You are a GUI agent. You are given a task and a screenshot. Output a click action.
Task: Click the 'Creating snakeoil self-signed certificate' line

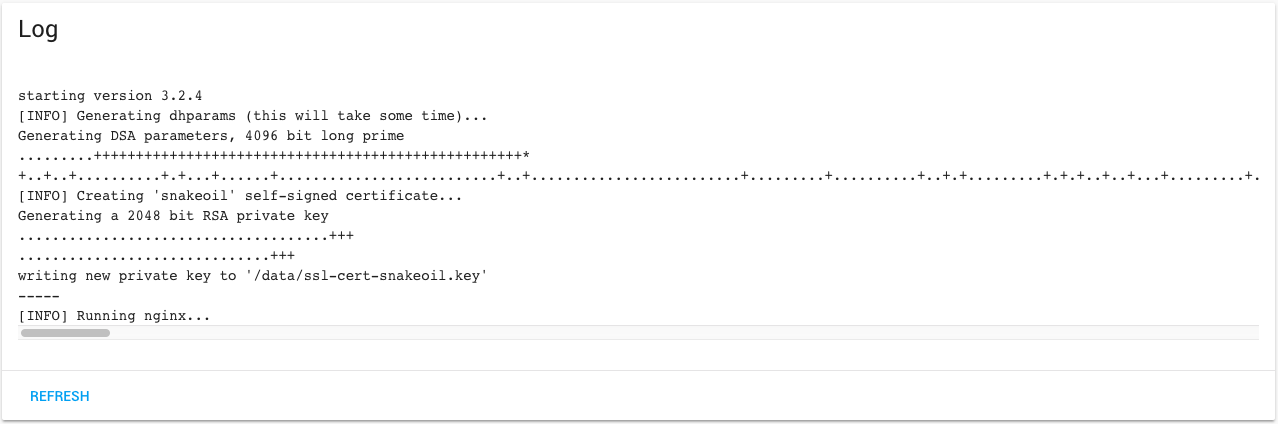[x=240, y=196]
